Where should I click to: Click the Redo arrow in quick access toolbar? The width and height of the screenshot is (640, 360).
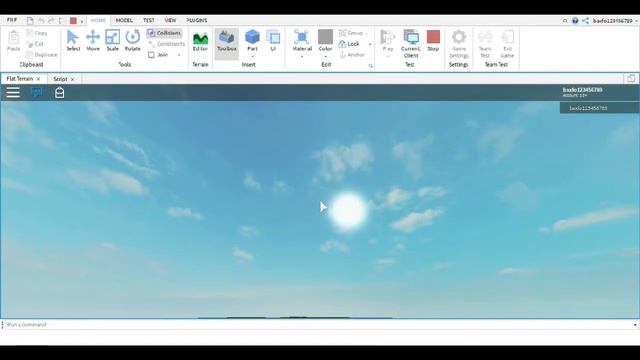click(51, 20)
